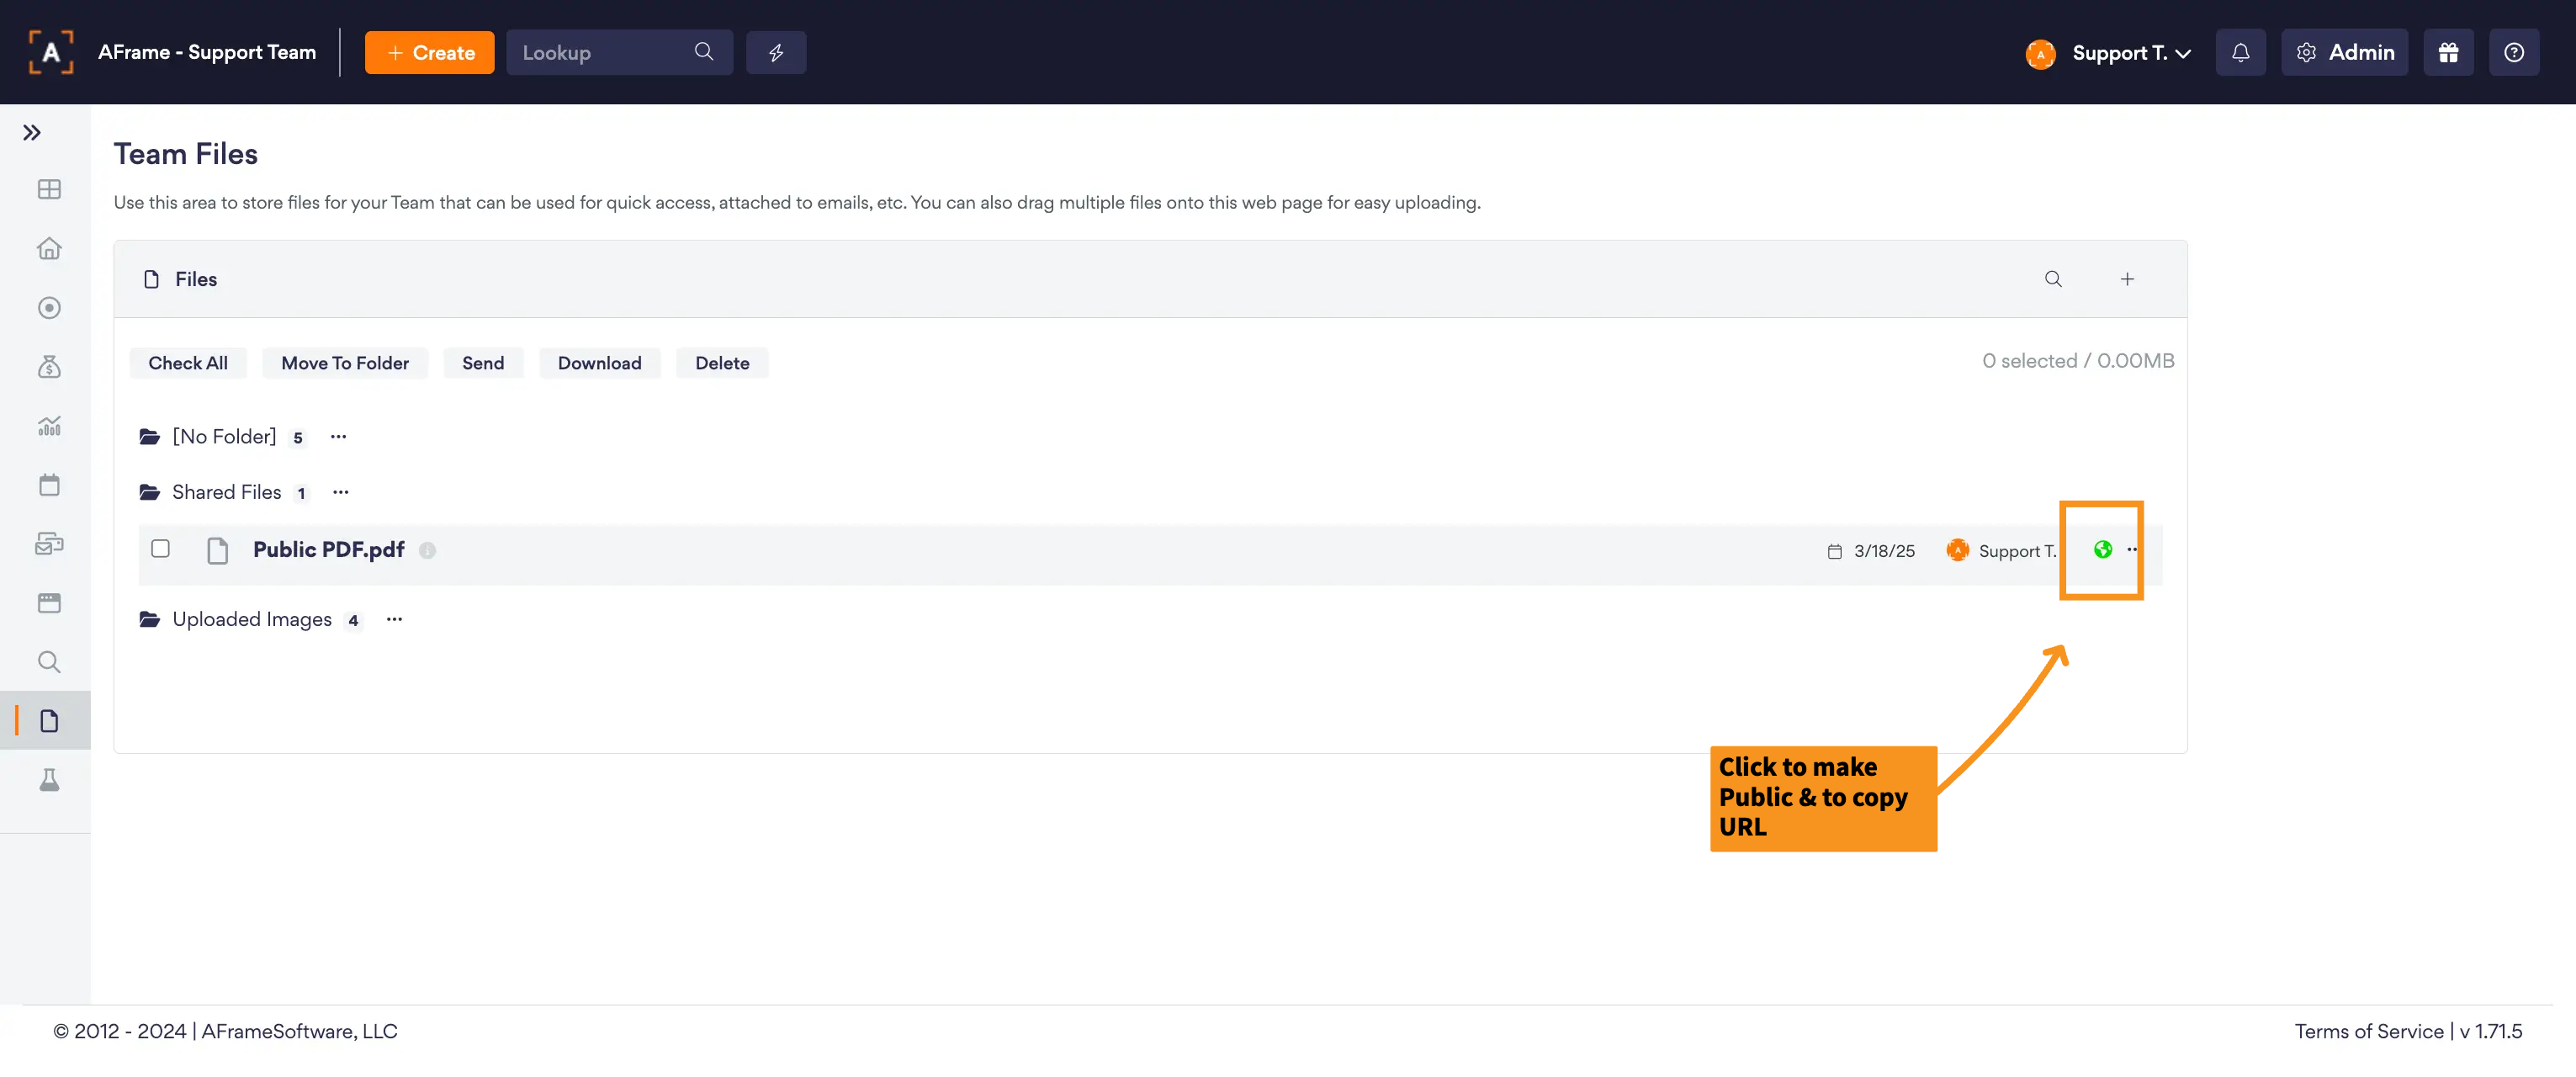Open the notifications bell
Image resolution: width=2576 pixels, height=1077 pixels.
click(2240, 53)
